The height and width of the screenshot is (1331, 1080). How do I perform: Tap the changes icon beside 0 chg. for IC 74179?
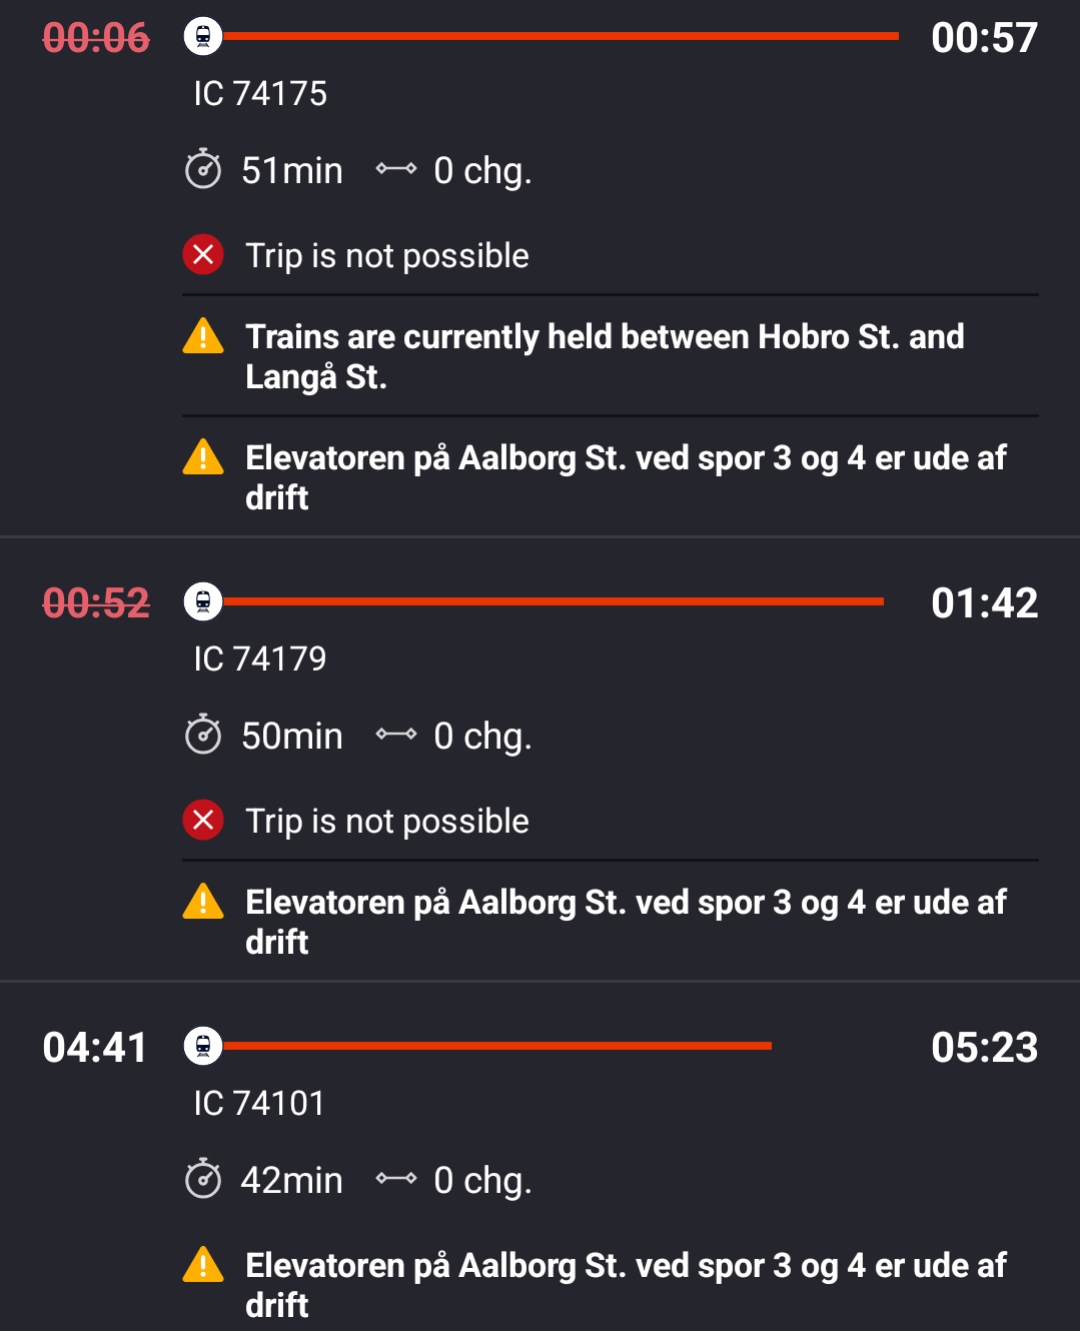point(396,735)
